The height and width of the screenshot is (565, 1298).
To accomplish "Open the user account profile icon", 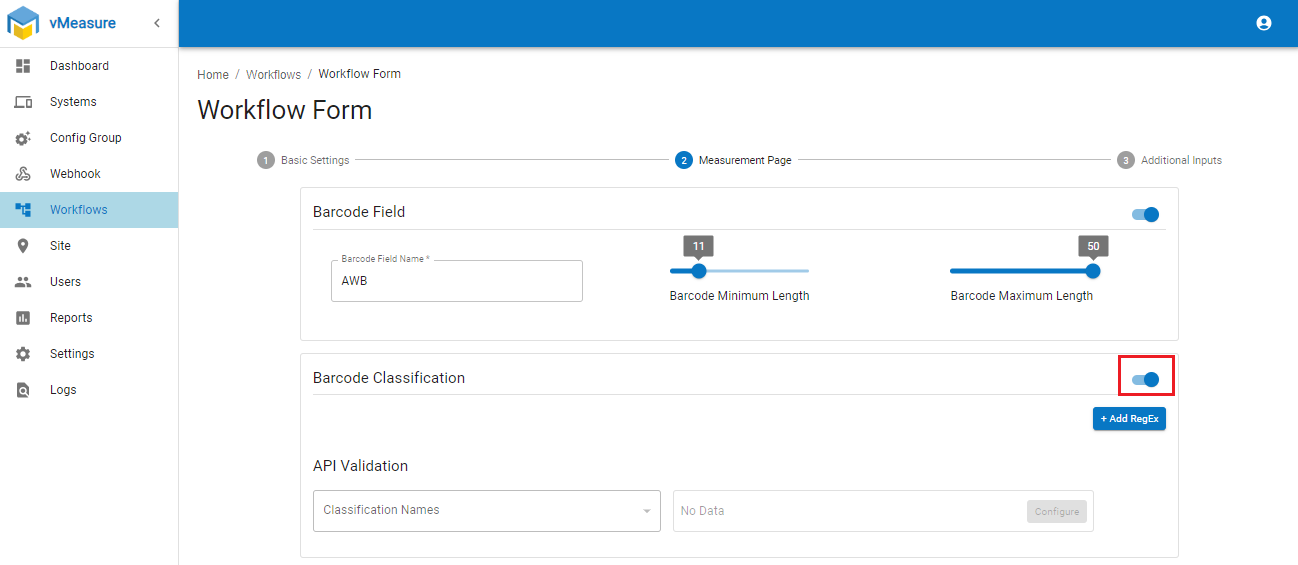I will (1263, 23).
